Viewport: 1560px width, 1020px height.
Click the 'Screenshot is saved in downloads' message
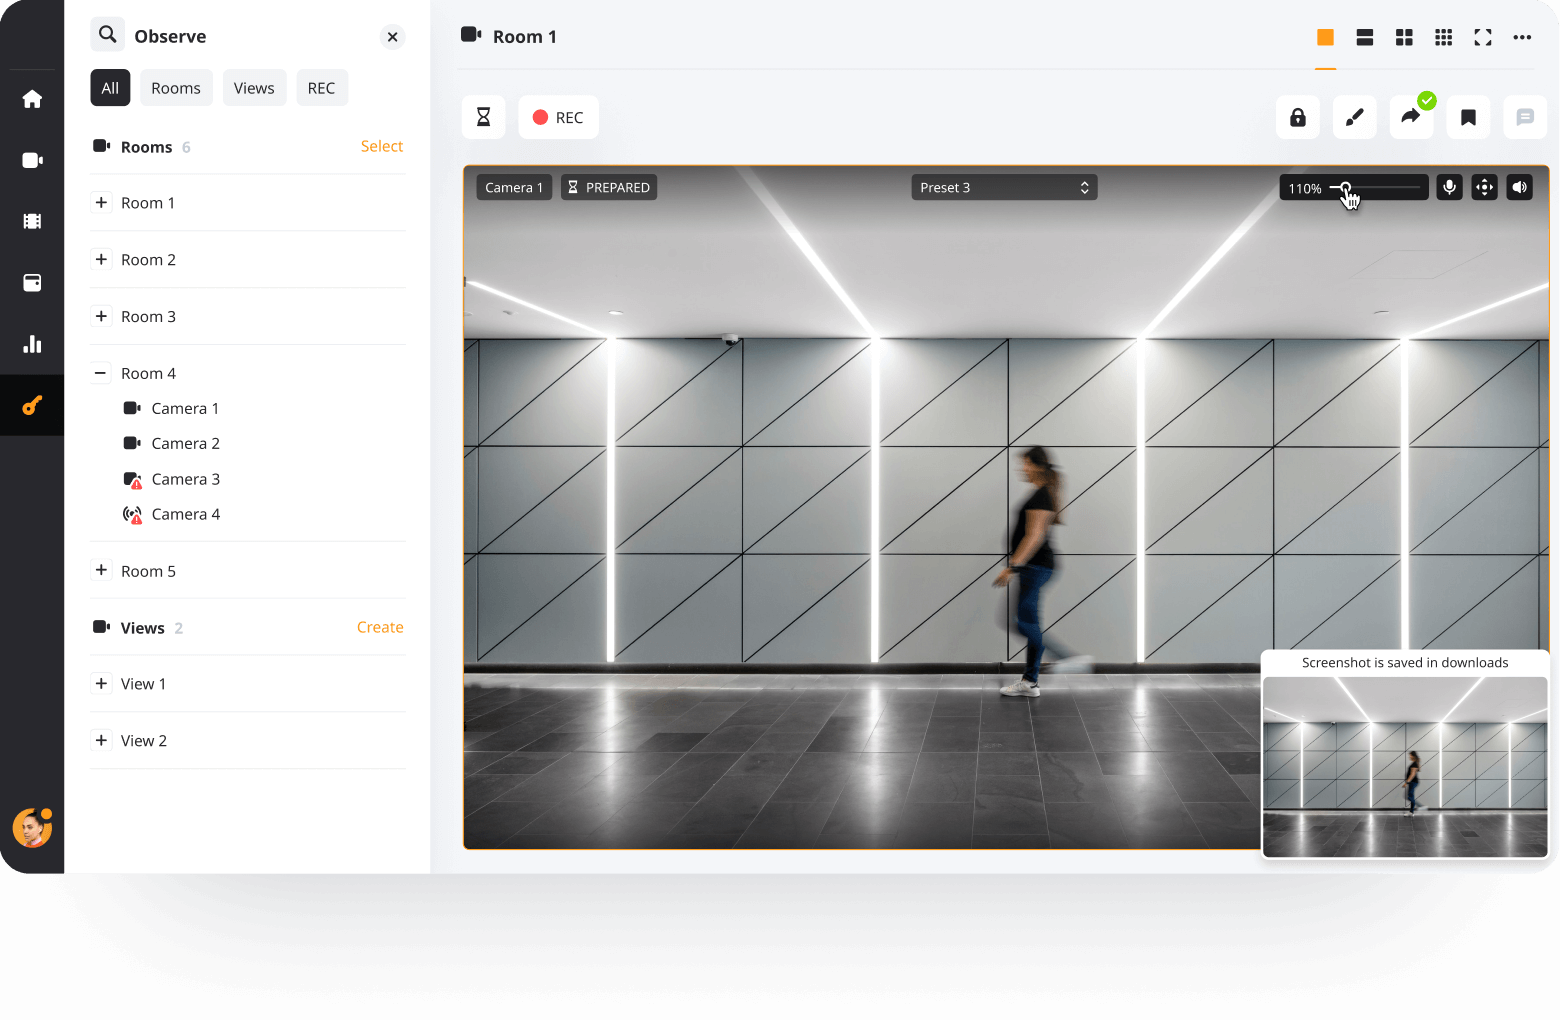1405,663
